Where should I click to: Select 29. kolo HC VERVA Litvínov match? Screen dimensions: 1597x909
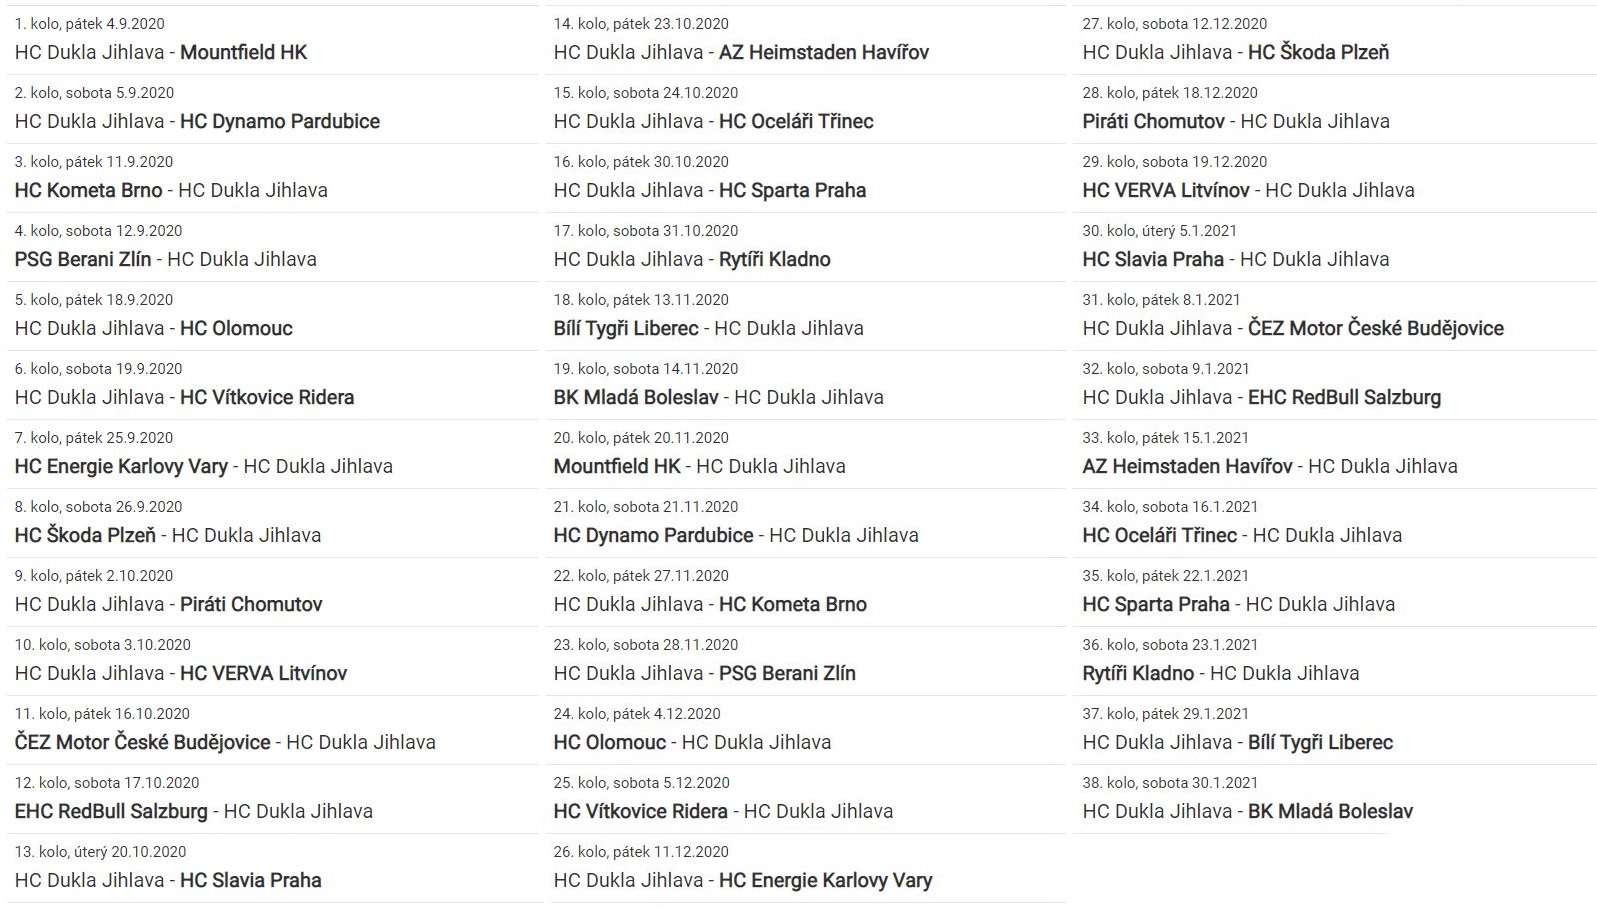click(1248, 190)
